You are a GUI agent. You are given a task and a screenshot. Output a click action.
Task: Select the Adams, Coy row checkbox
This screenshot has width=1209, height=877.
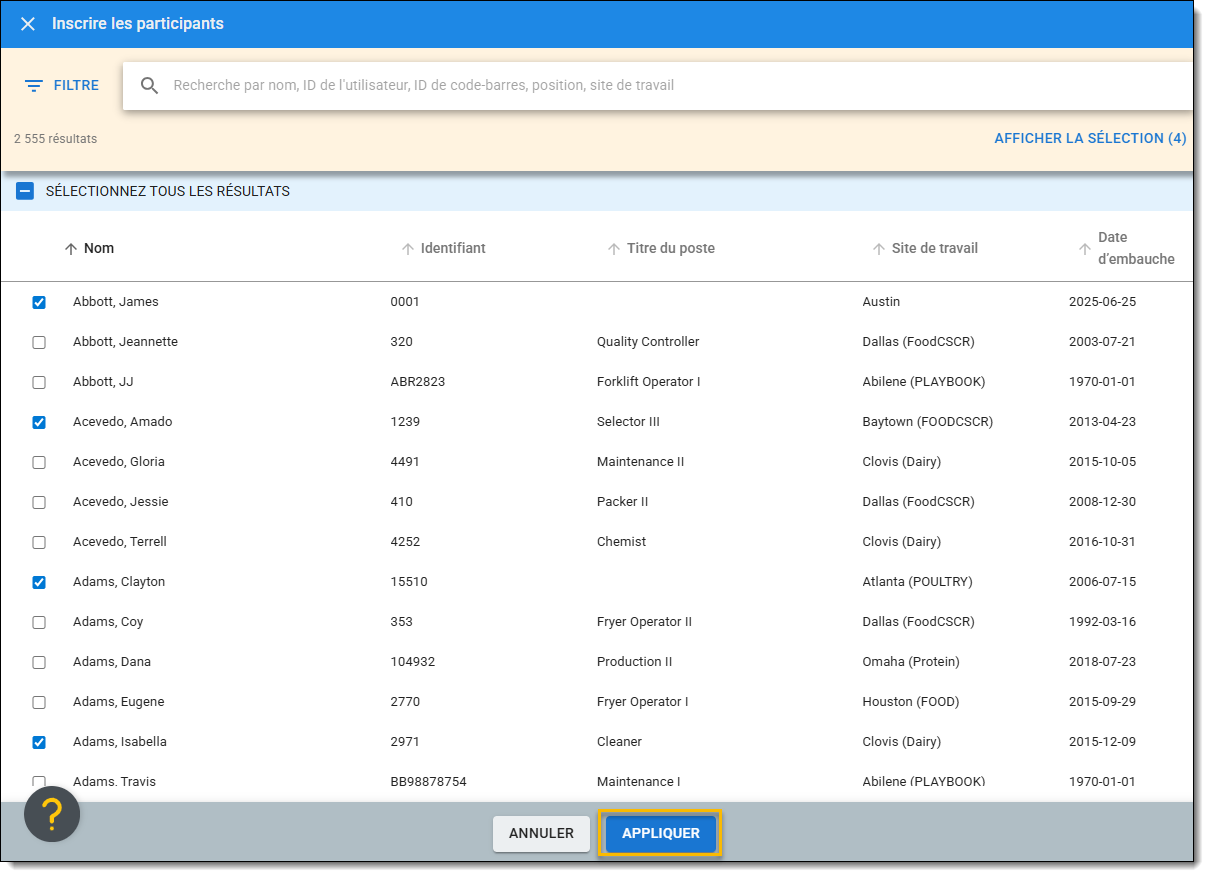point(39,622)
